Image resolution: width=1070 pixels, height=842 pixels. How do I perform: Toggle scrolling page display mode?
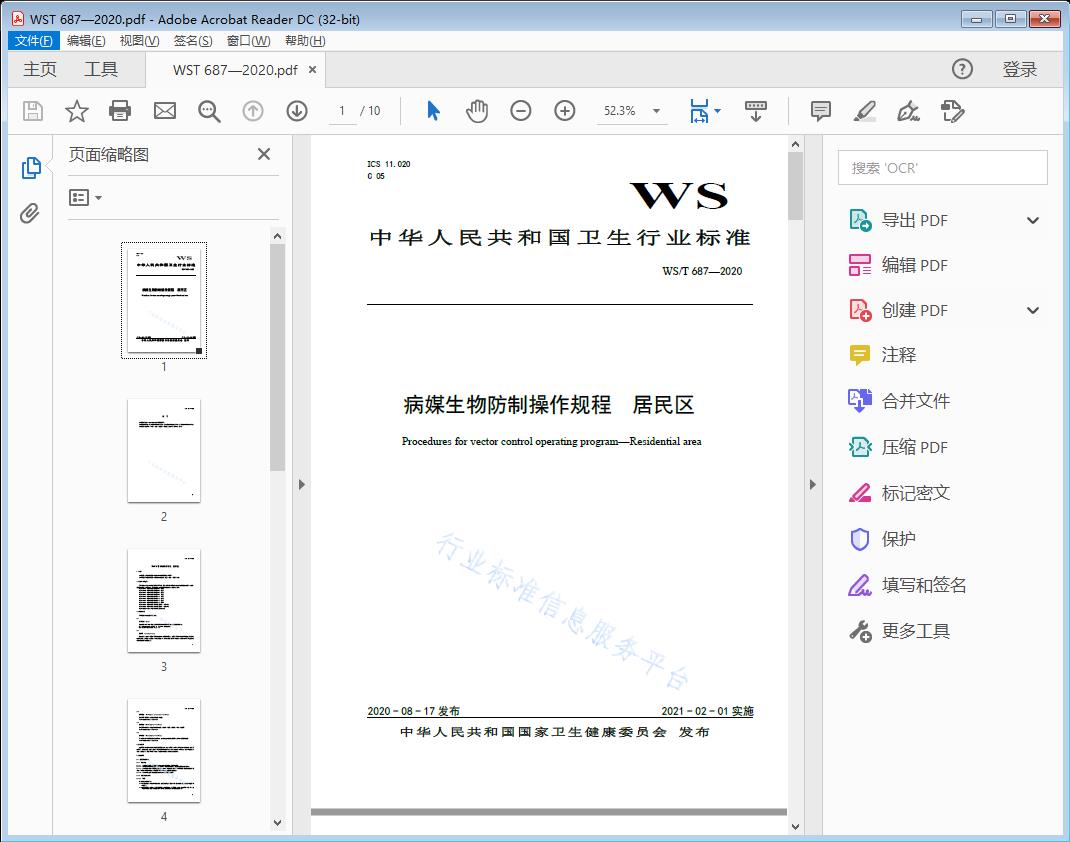756,111
